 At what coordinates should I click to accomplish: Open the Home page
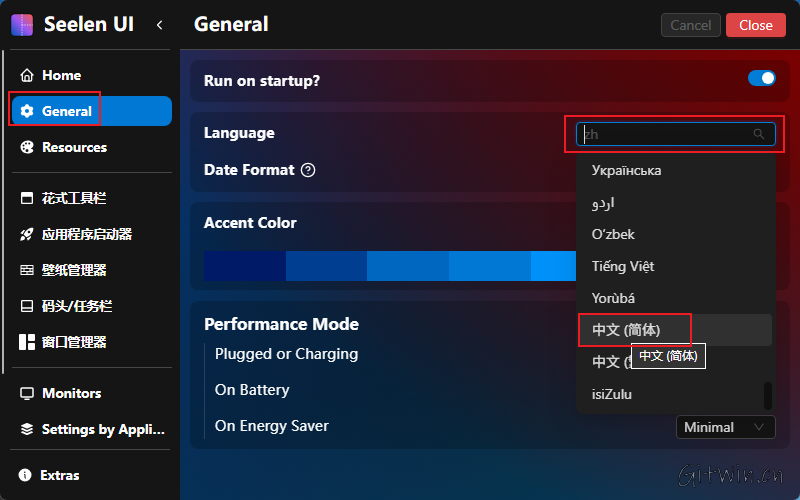[92, 75]
